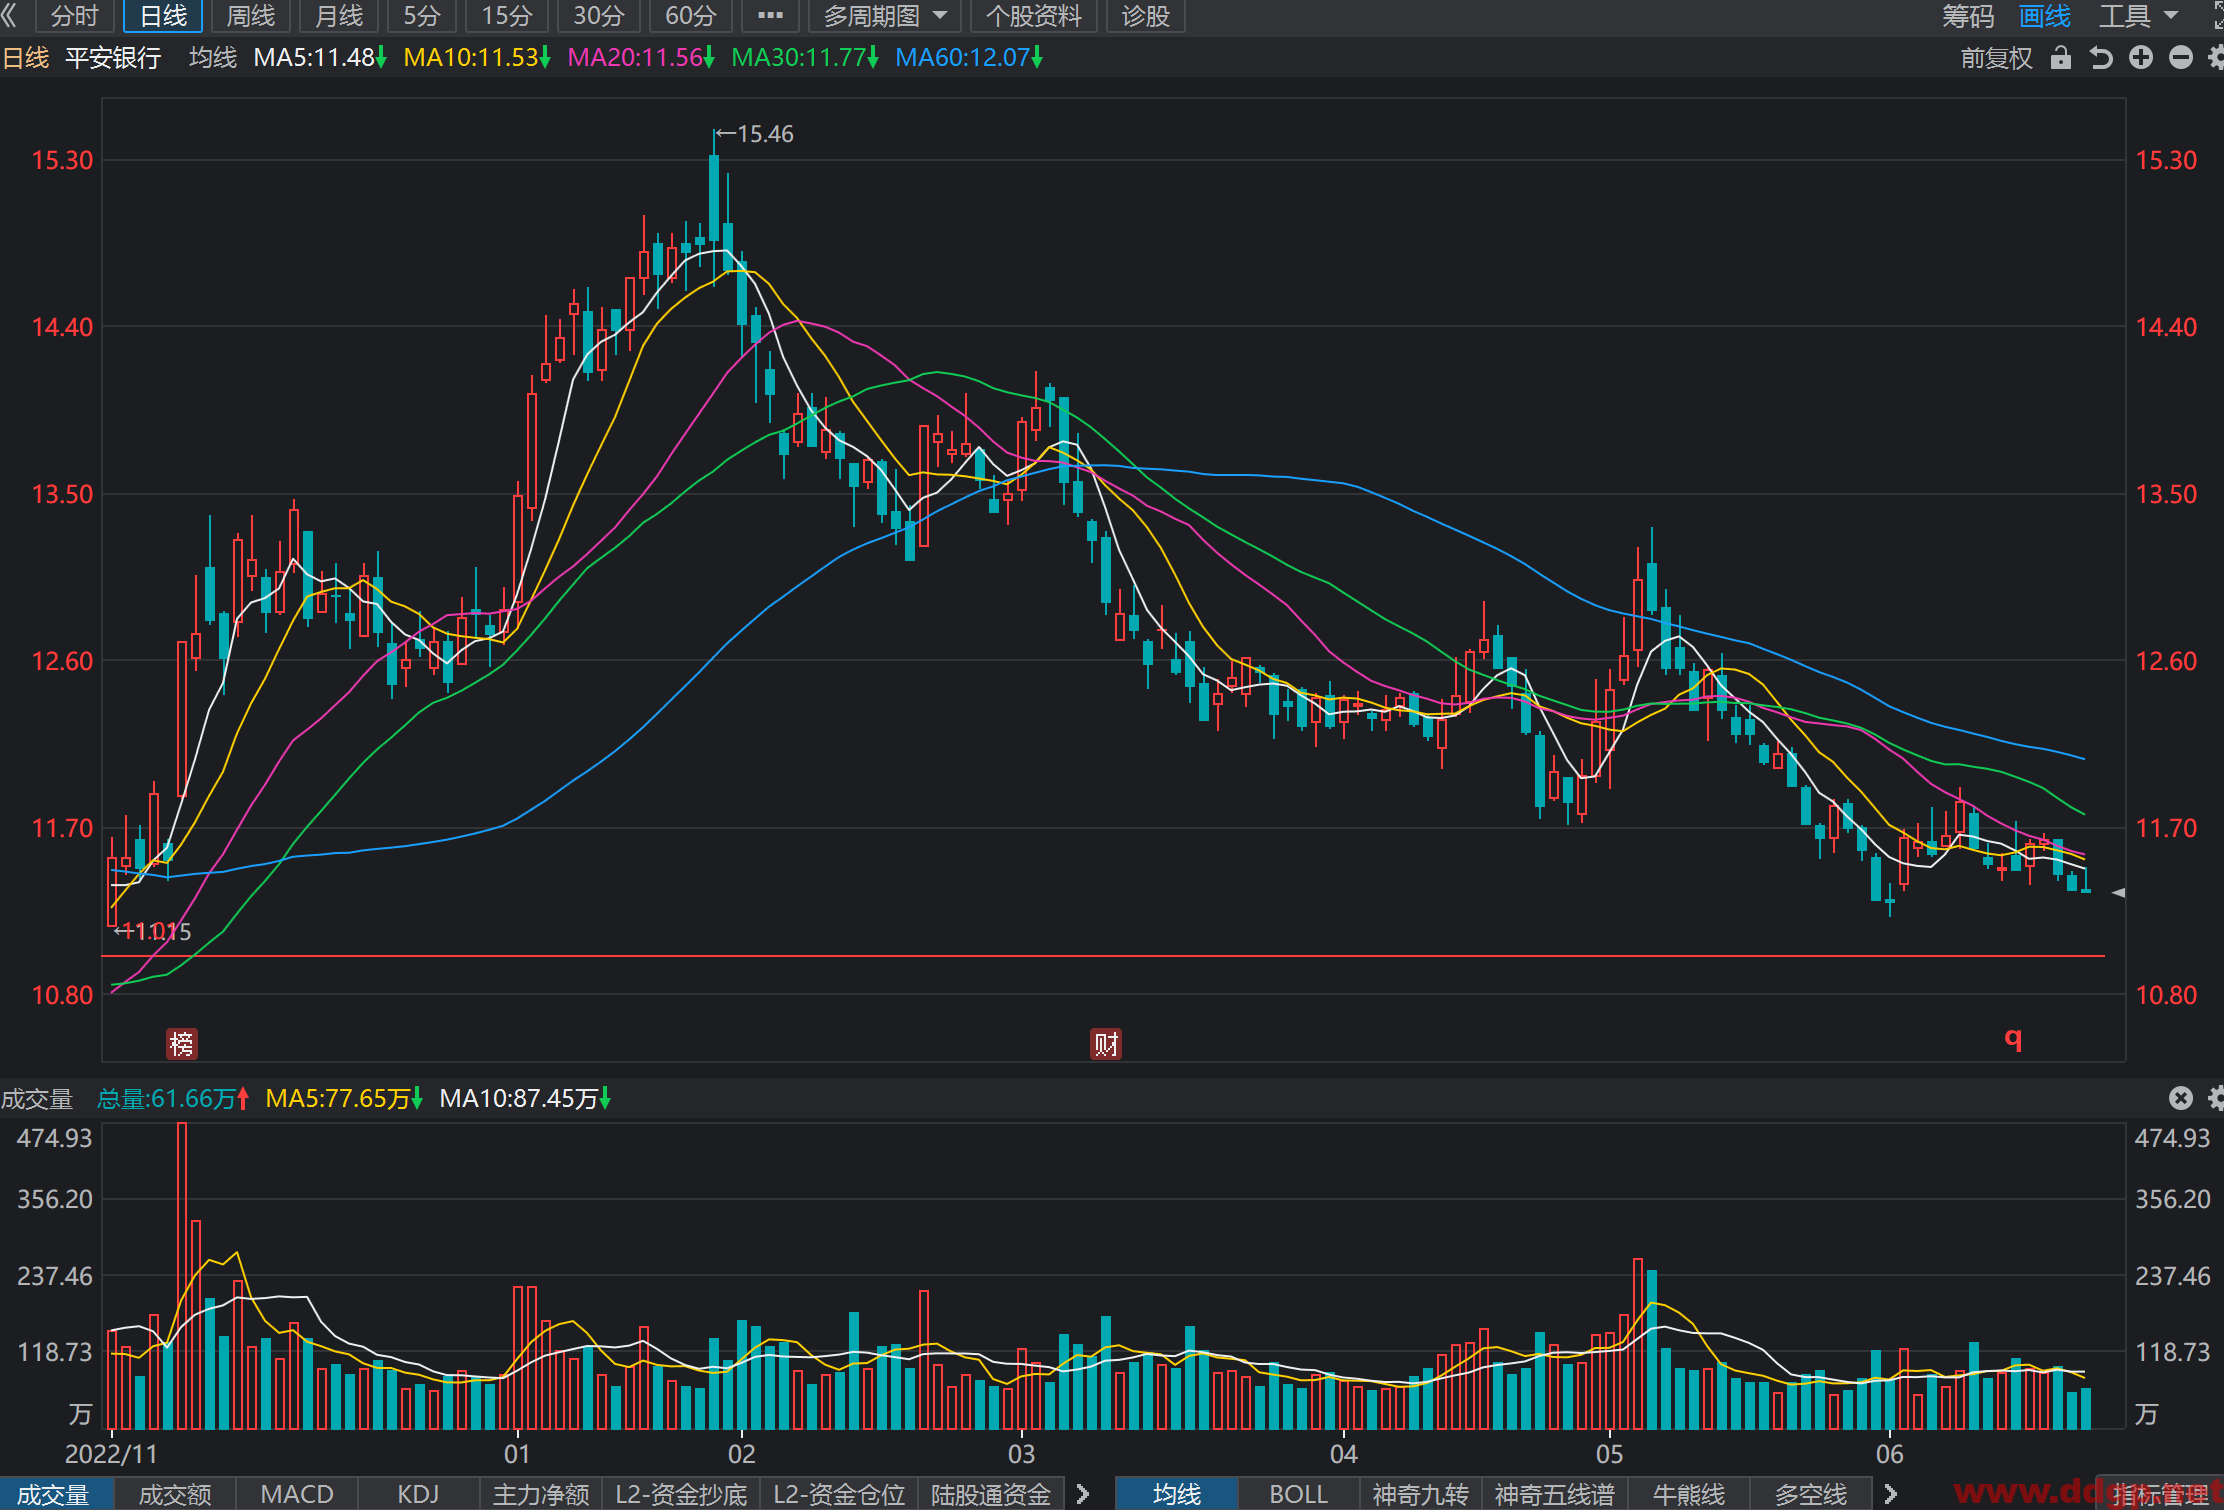Click the current-price arrow marker at chart right edge
This screenshot has height=1510, width=2224.
2118,892
